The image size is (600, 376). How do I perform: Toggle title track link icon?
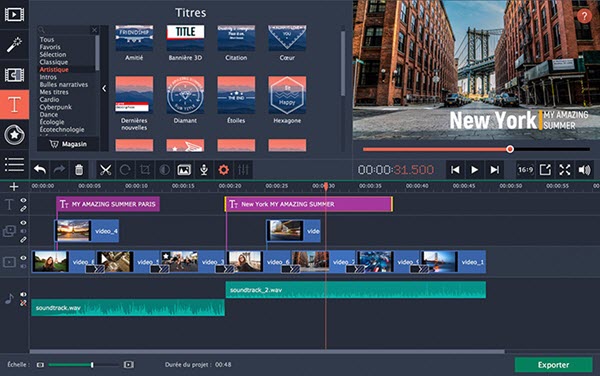pyautogui.click(x=23, y=209)
